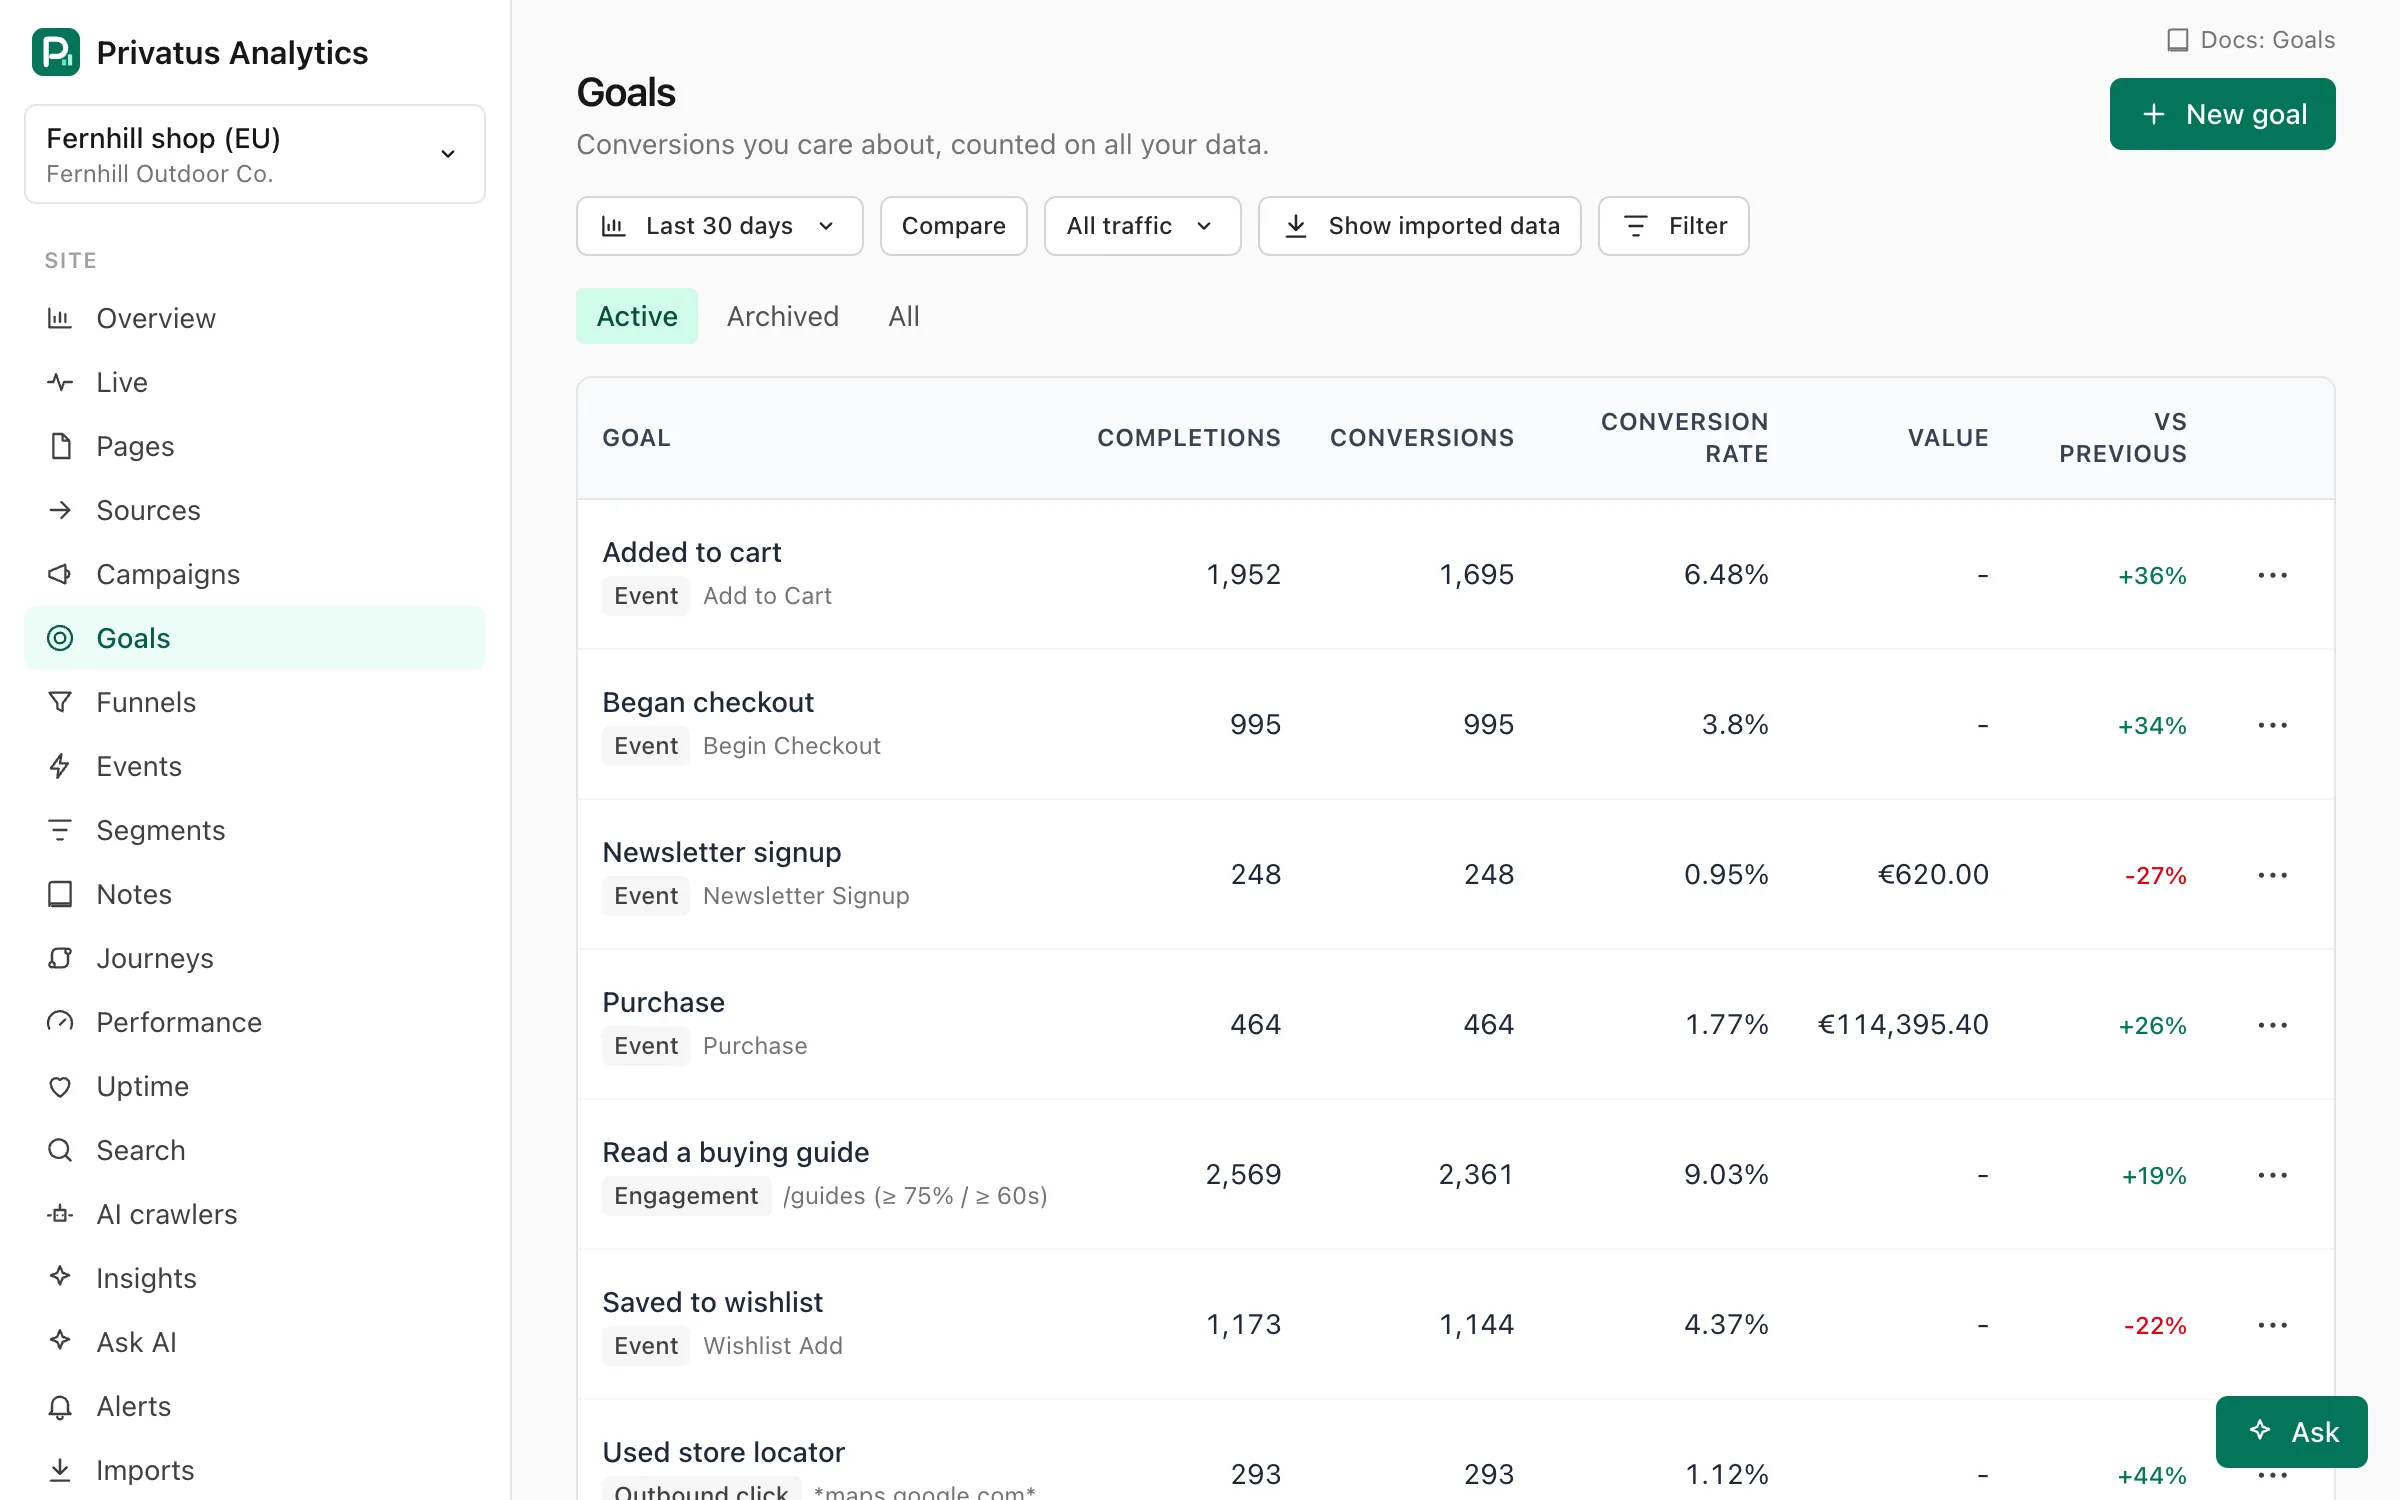Navigate to Journeys
This screenshot has width=2400, height=1500.
click(x=255, y=958)
